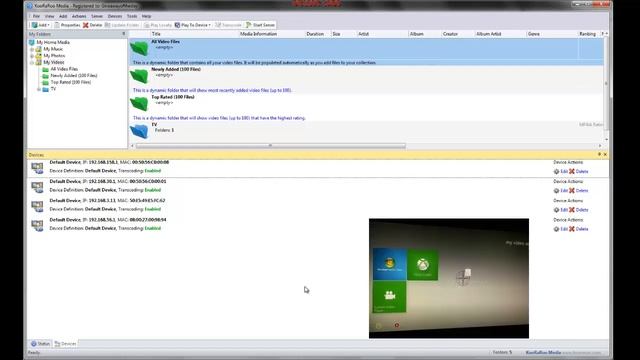Click blue TV folder icon in list
This screenshot has height=360, width=640.
[139, 131]
